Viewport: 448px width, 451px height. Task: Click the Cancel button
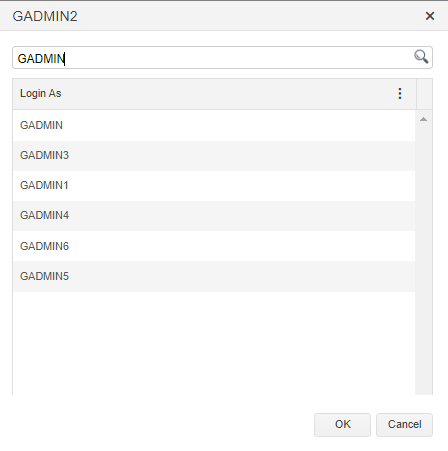click(404, 425)
